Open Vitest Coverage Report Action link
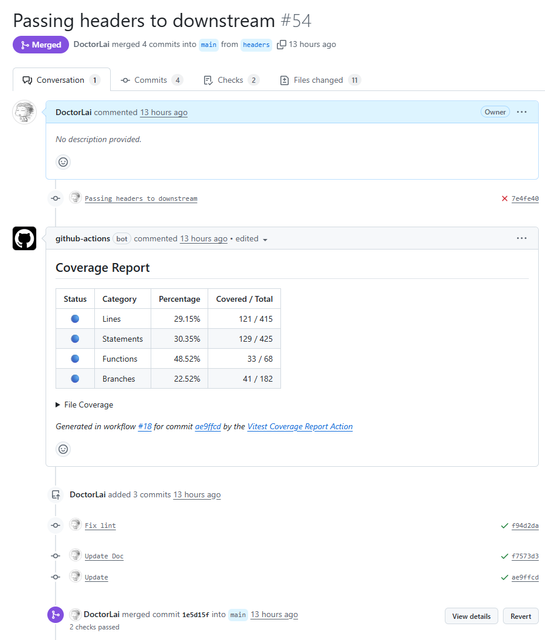Viewport: 545px width, 640px height. tap(300, 427)
